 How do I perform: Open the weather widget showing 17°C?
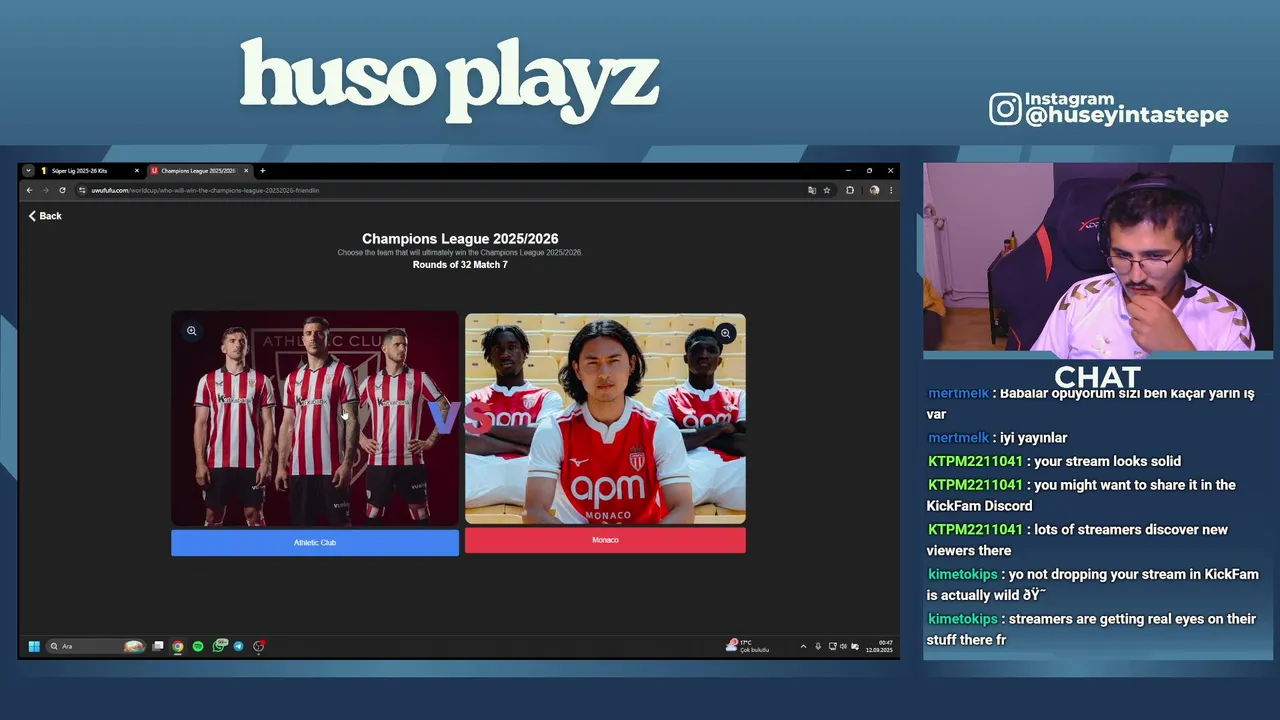747,646
